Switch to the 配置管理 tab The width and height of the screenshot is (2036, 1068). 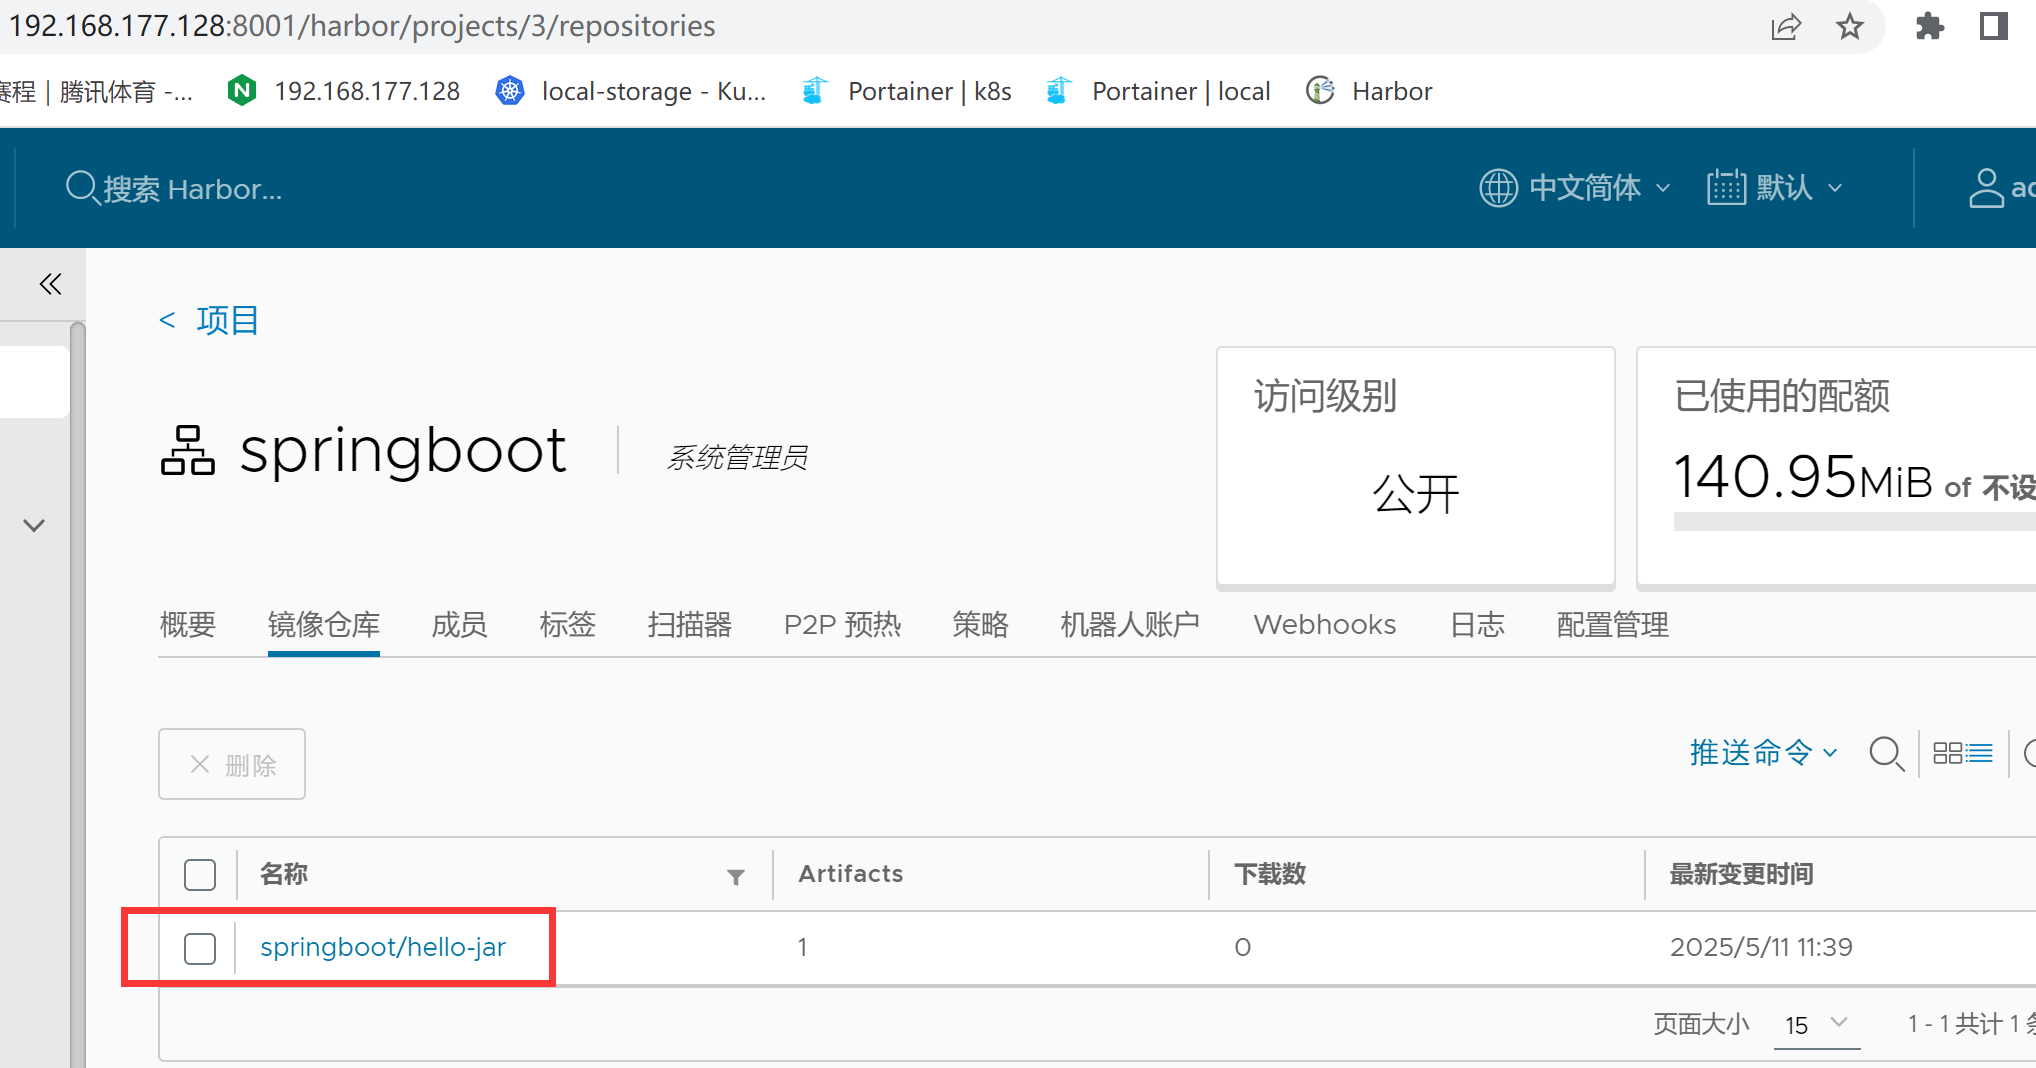[1613, 625]
